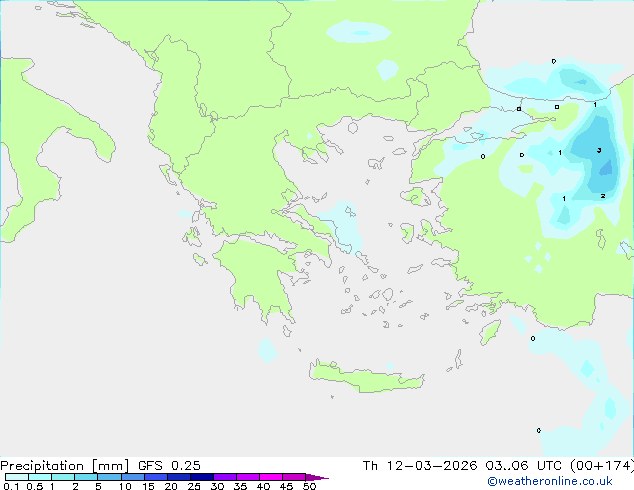This screenshot has width=634, height=490.
Task: Click the "Th 12-03-2026" date text
Action: click(x=420, y=465)
